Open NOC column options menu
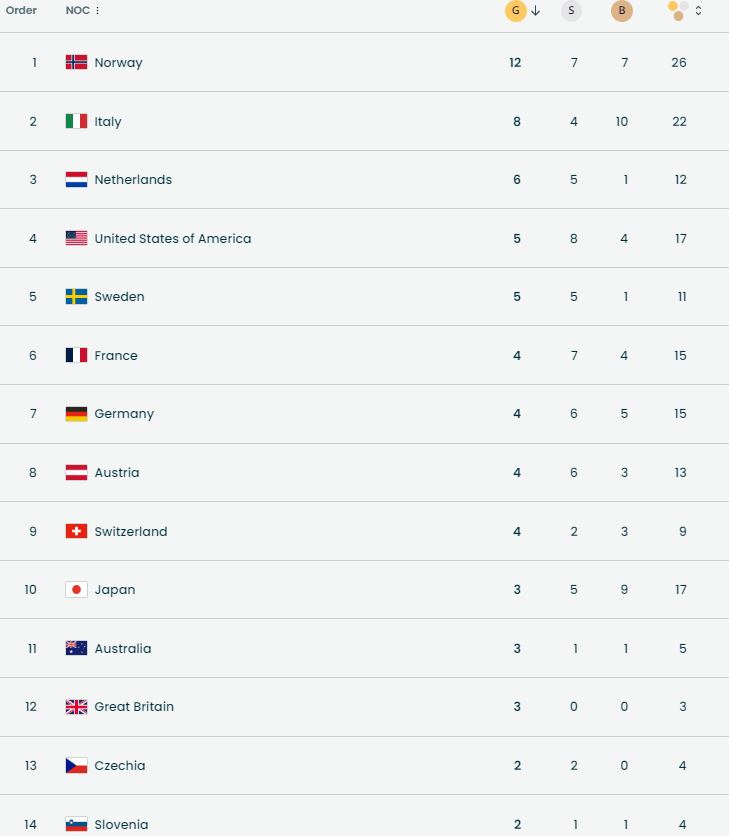The width and height of the screenshot is (729, 836). tap(98, 11)
